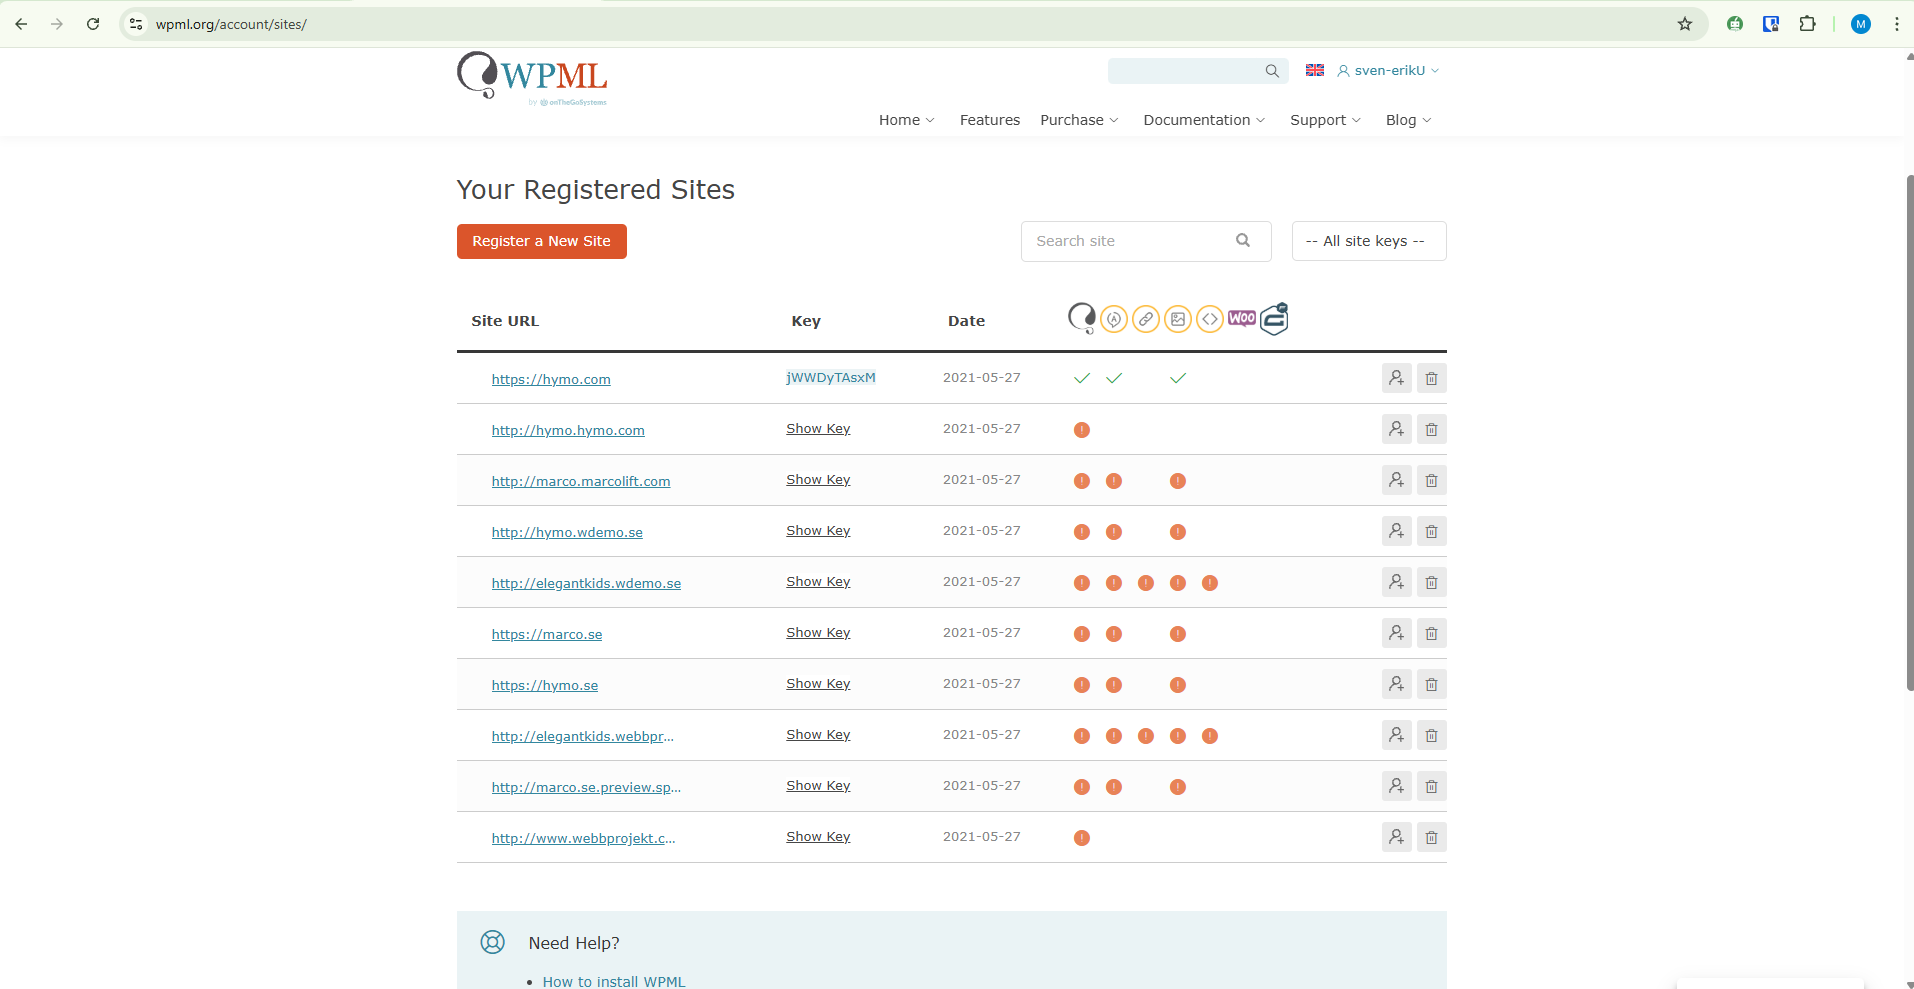
Task: Assign user for elegantkids.wdemo.se row
Action: 1397,582
